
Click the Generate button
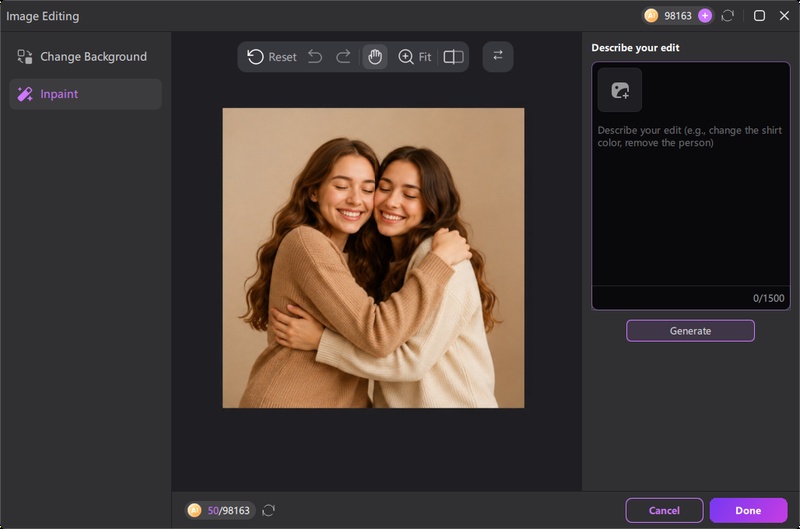(690, 331)
